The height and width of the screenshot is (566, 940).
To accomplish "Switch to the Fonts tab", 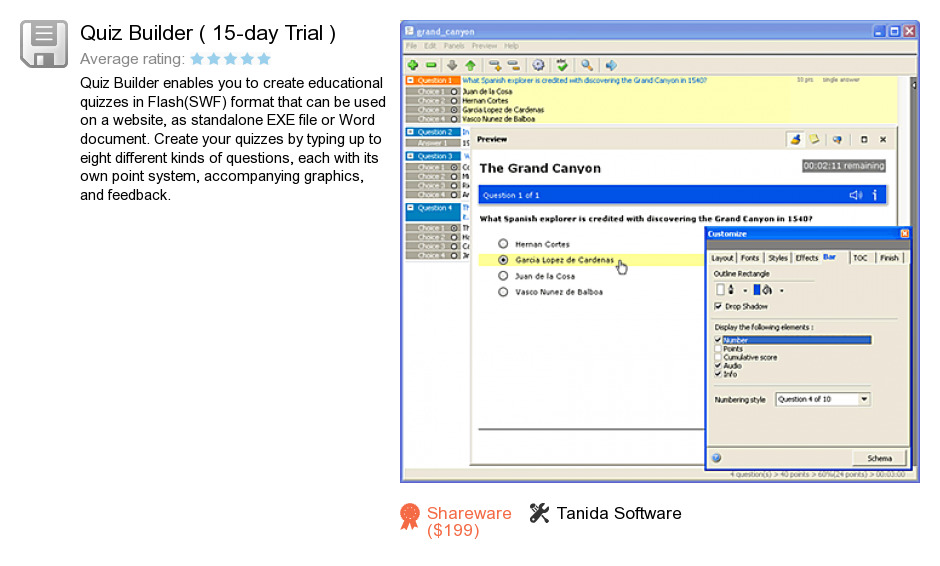I will [x=749, y=258].
